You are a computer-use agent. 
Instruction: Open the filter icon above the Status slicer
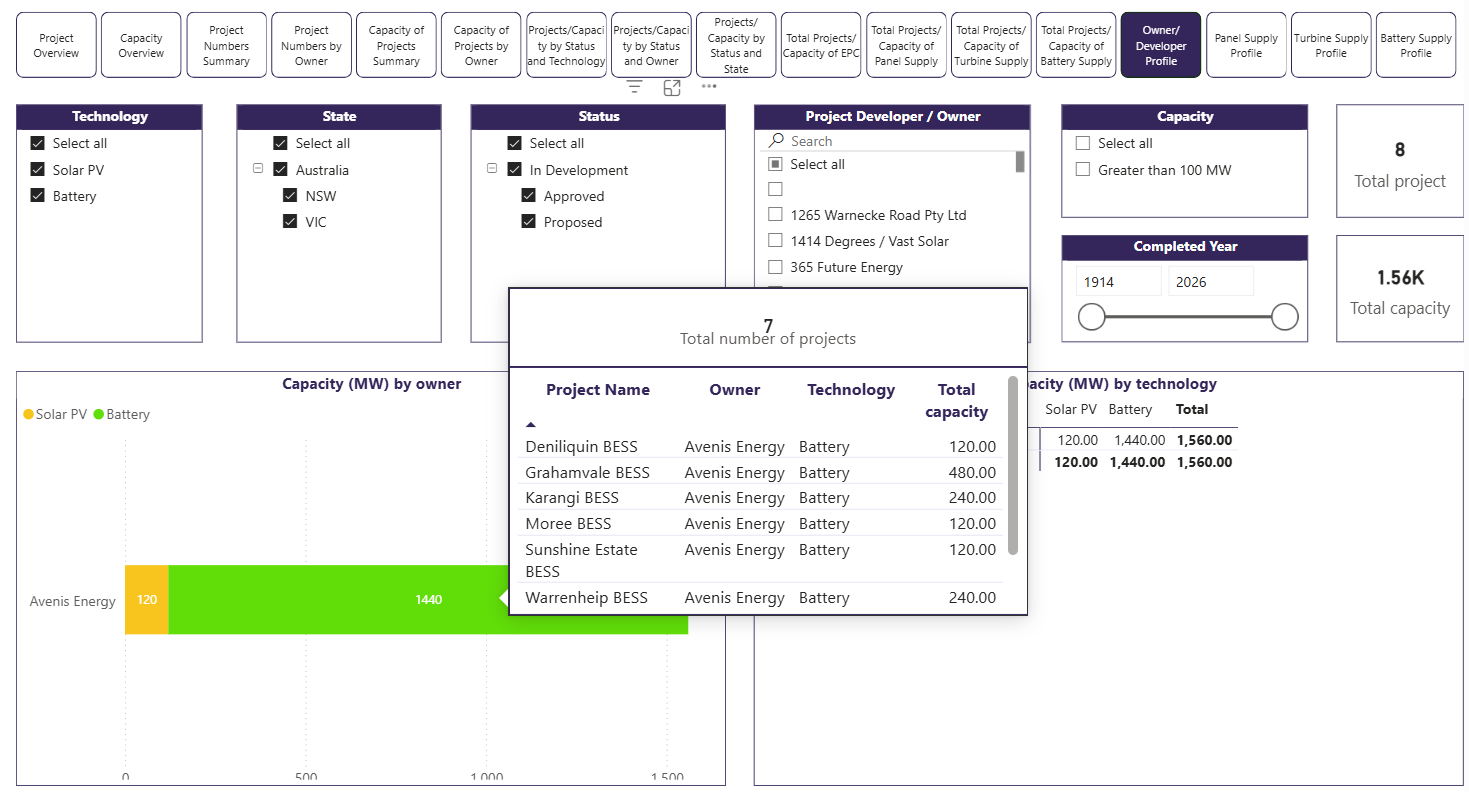(x=634, y=88)
